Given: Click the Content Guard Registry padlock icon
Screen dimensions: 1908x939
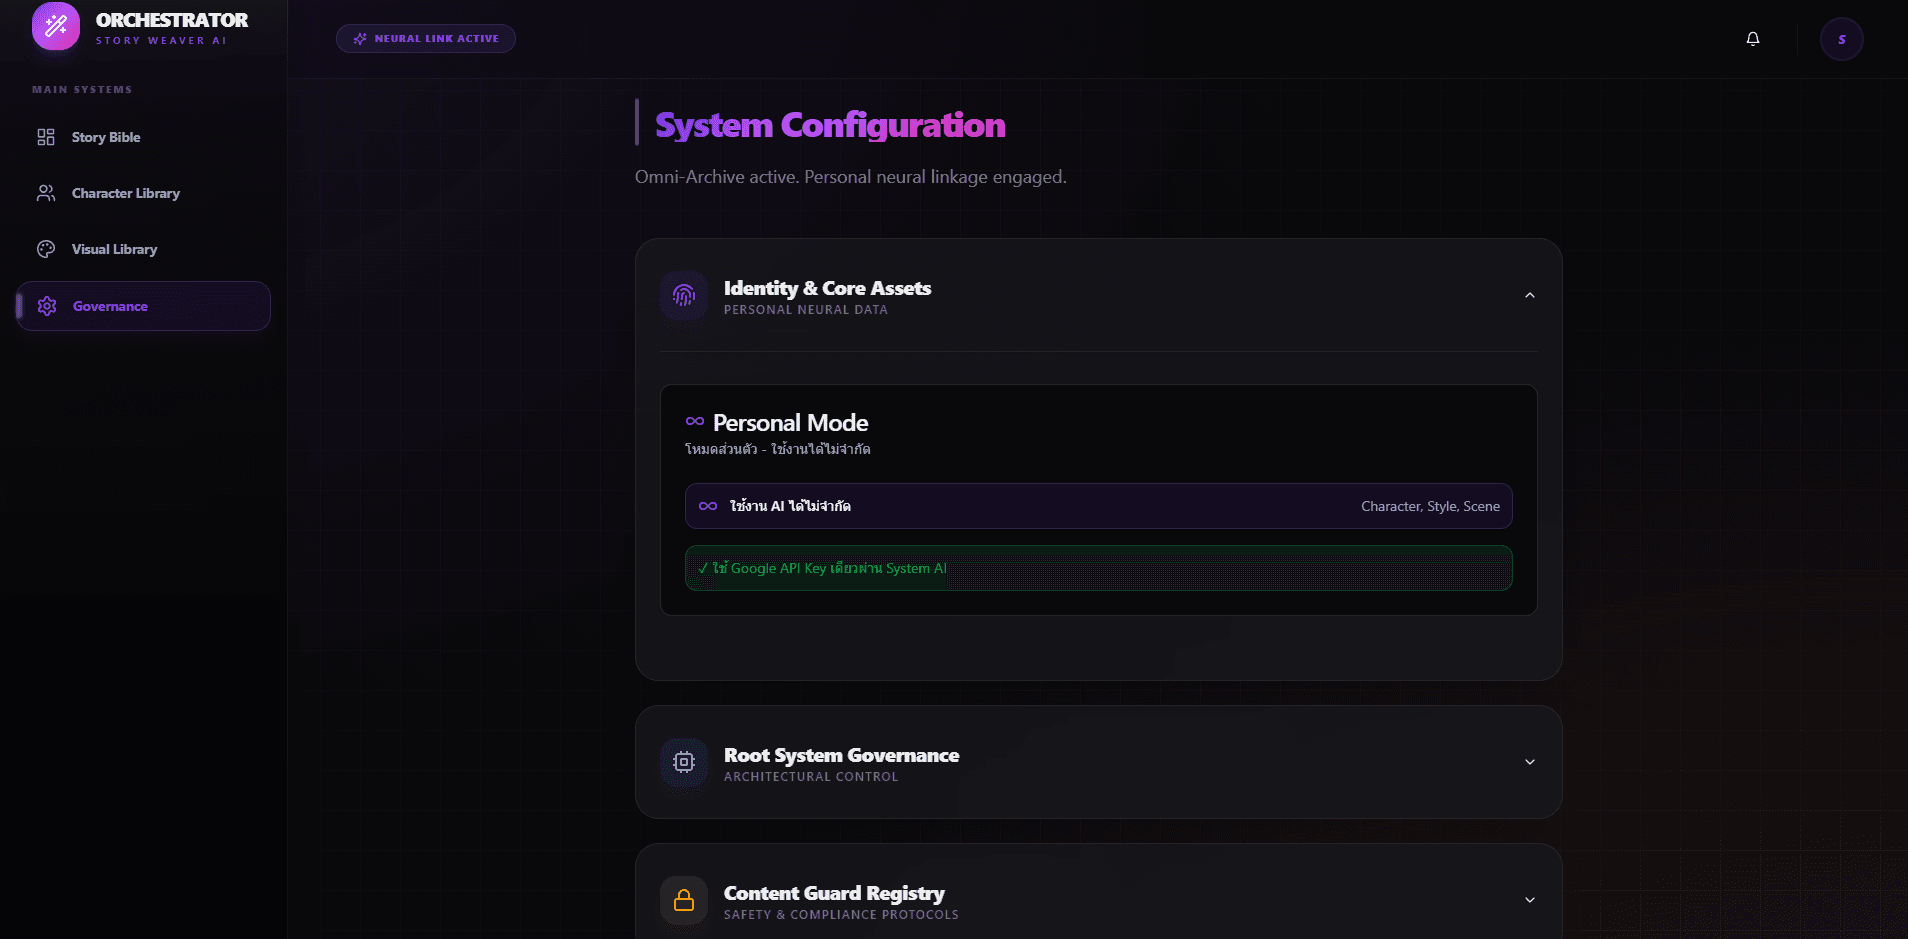Looking at the screenshot, I should pyautogui.click(x=684, y=901).
